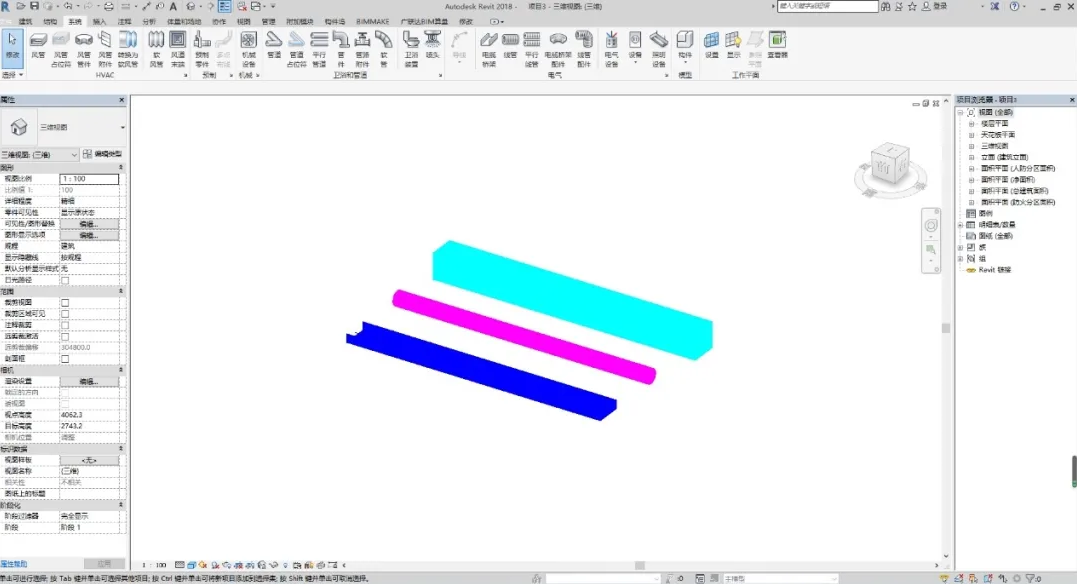Click 编辑 button for 图形显示选项

coord(89,235)
